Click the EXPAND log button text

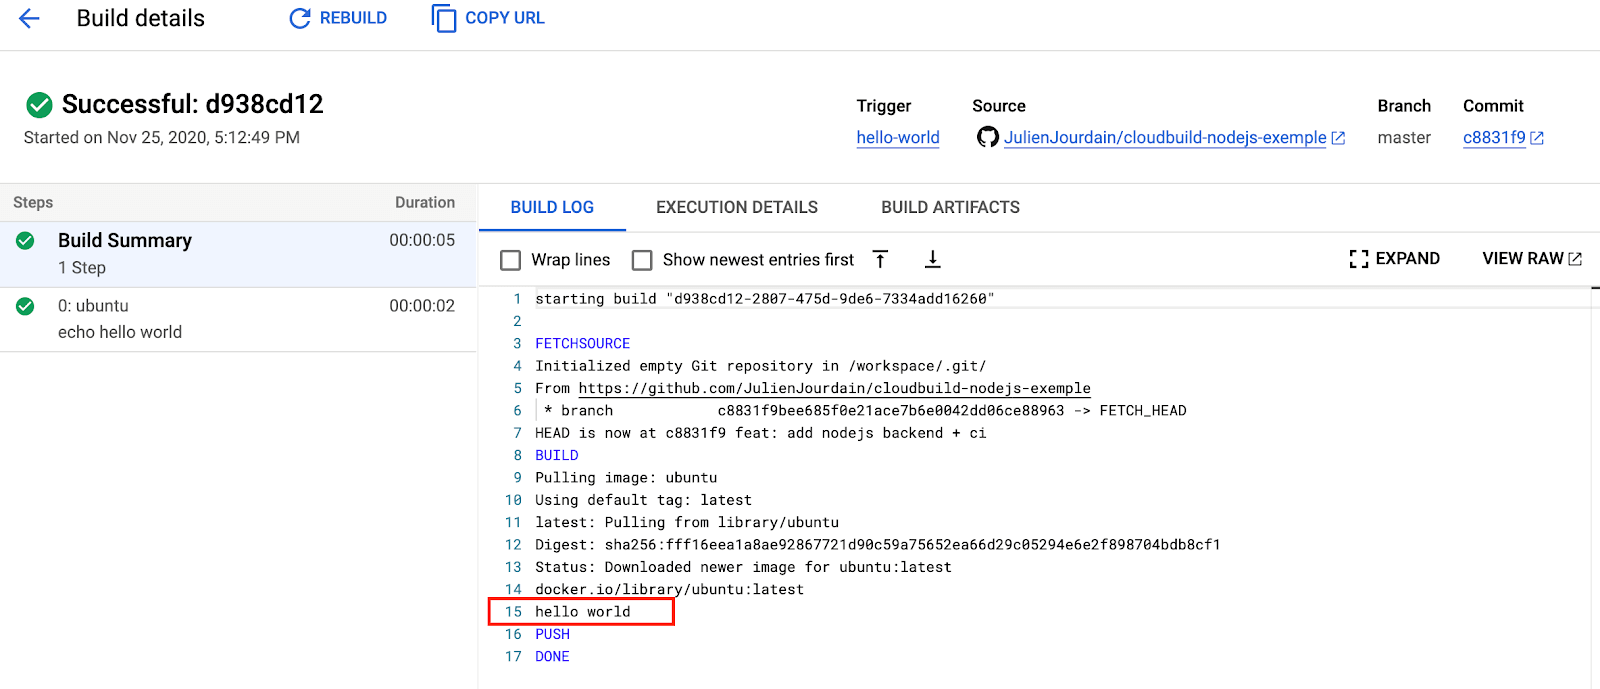click(1408, 259)
